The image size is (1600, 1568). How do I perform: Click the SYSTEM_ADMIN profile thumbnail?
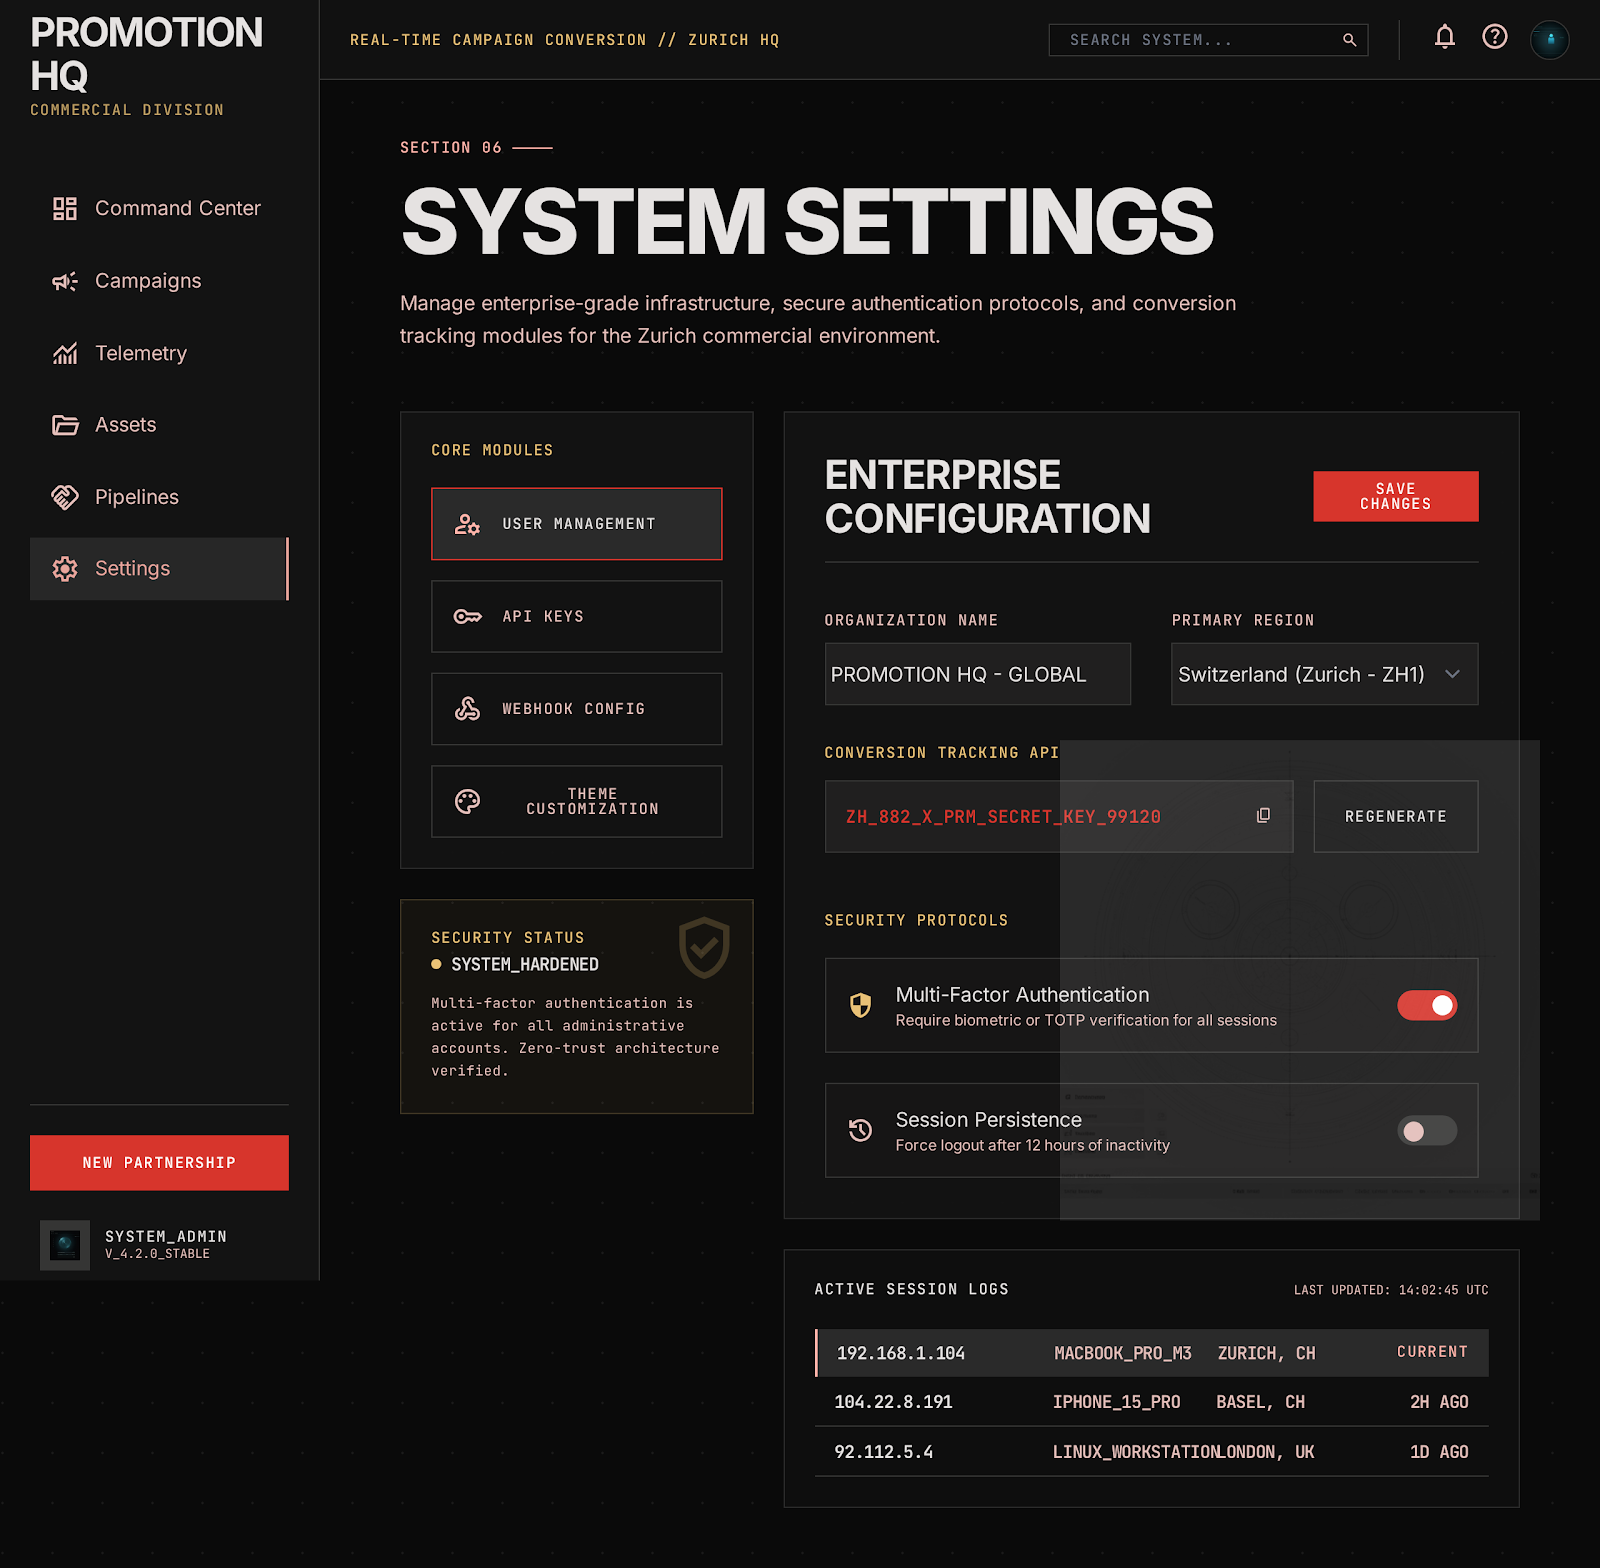point(65,1245)
